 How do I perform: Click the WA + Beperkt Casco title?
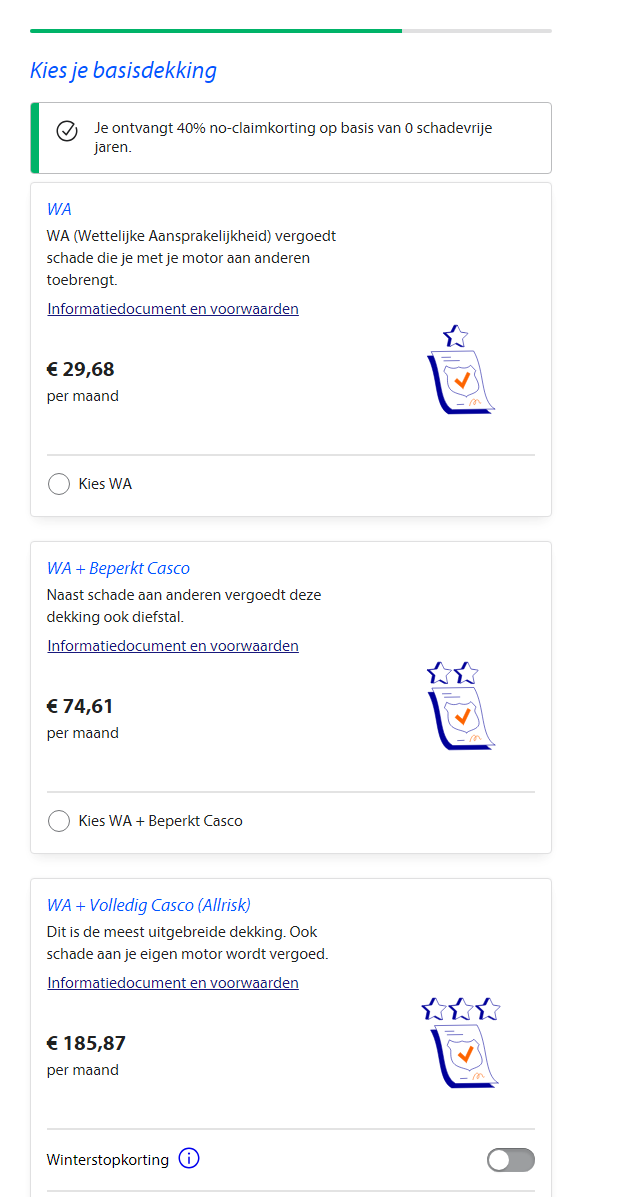(118, 568)
